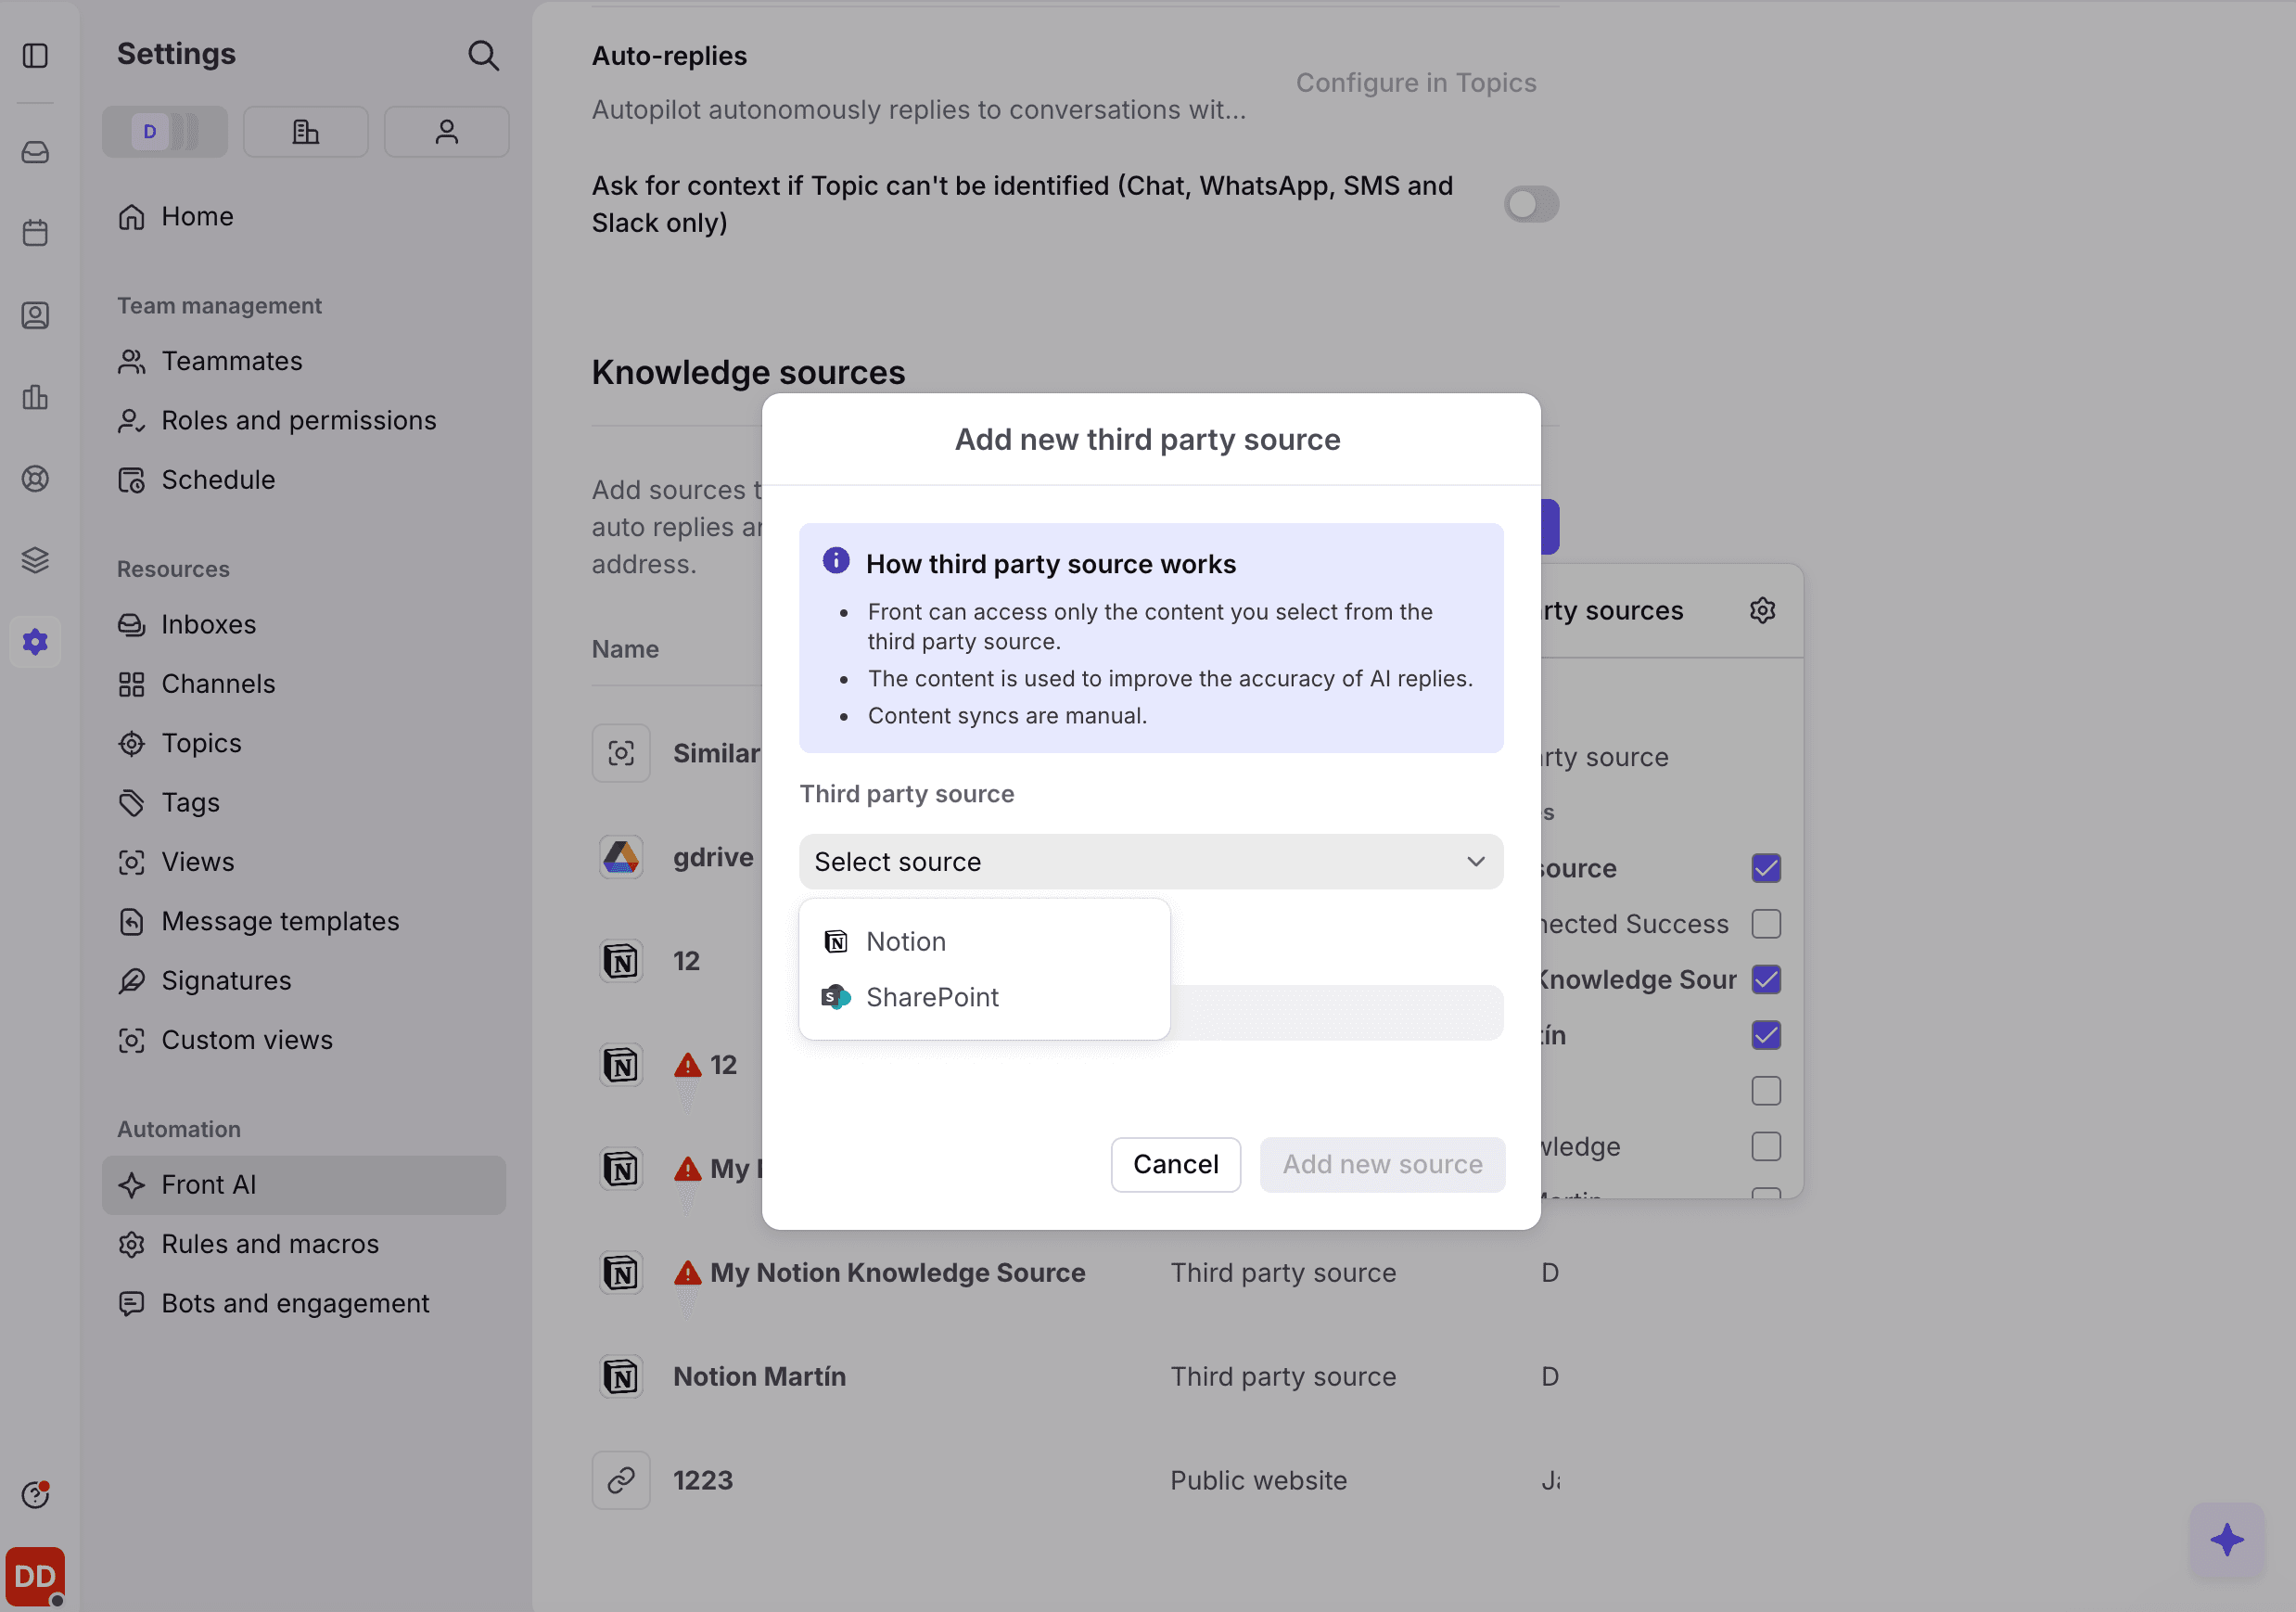This screenshot has height=1612, width=2296.
Task: Open the gear icon on Third party sources panel
Action: tap(1763, 609)
